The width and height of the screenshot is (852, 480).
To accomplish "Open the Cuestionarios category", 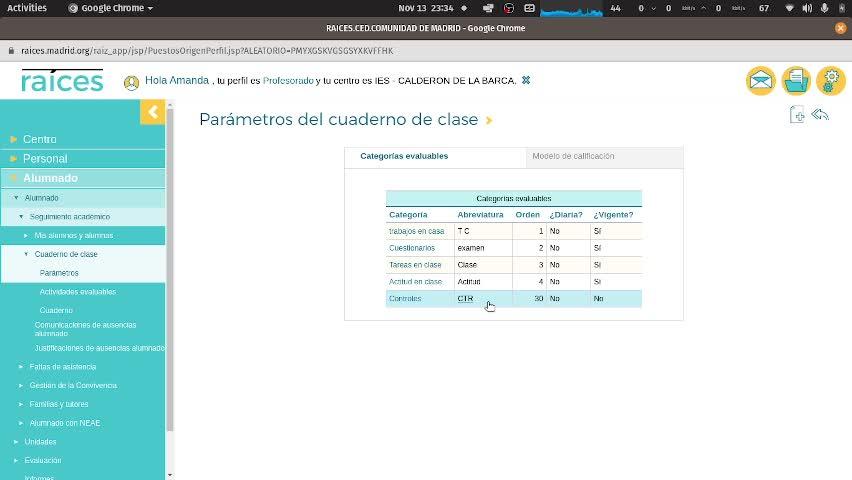I will (x=412, y=248).
